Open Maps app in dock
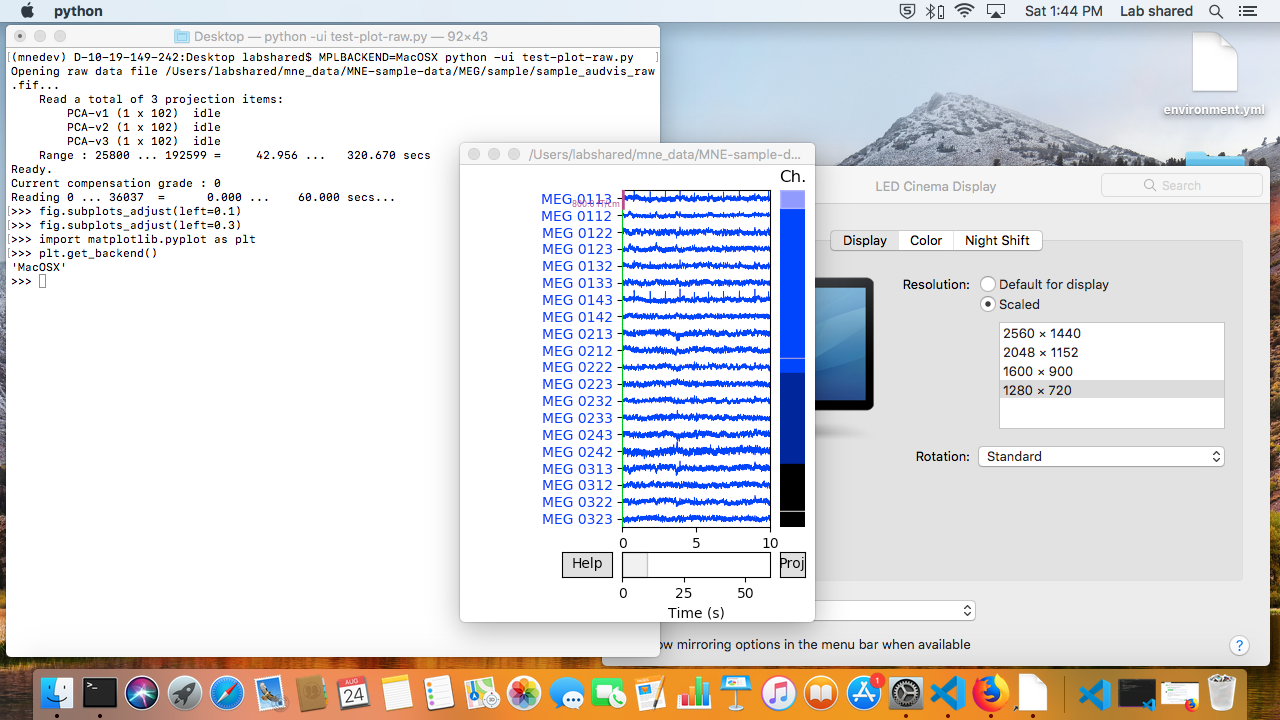 482,693
